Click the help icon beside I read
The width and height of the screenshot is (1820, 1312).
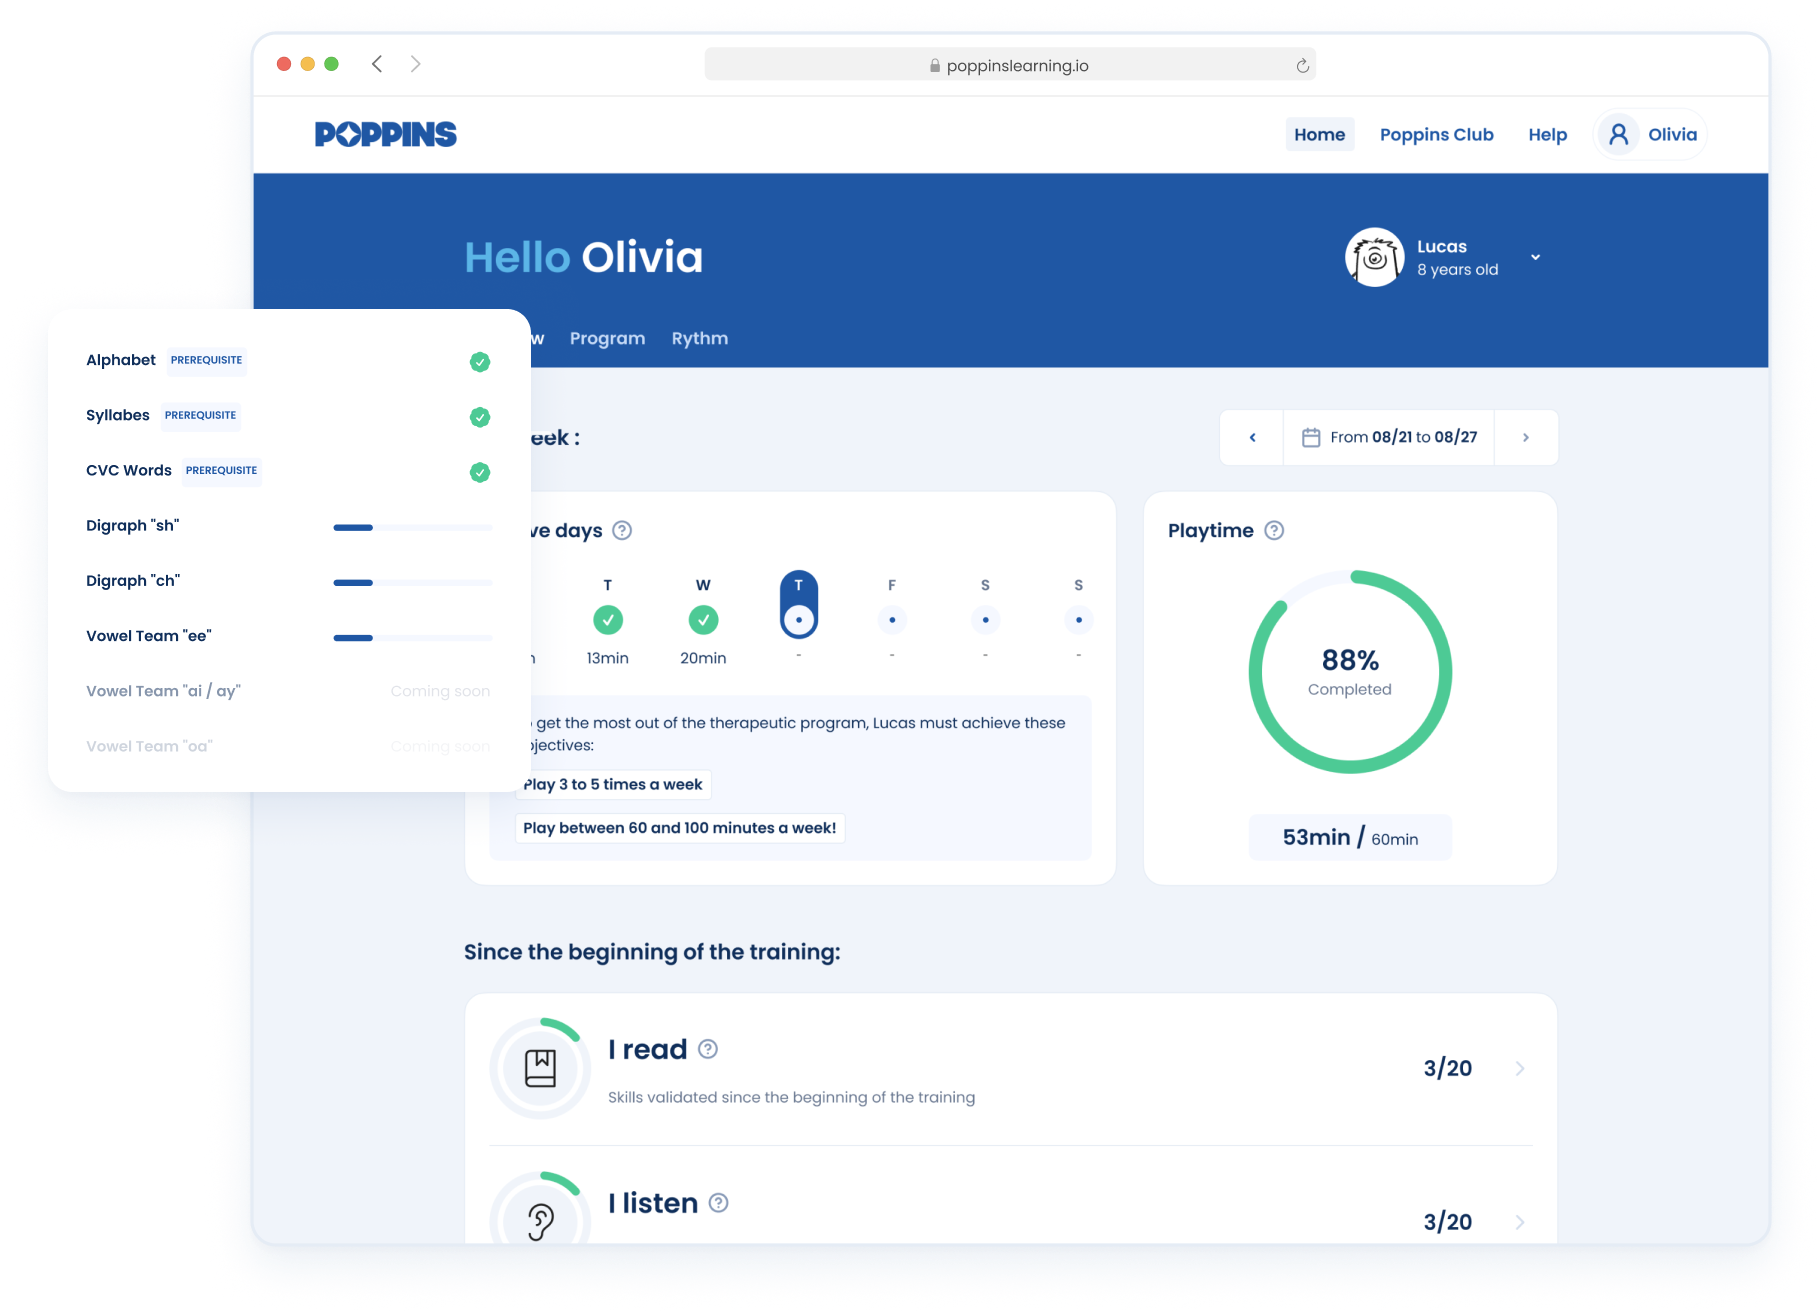pyautogui.click(x=708, y=1049)
